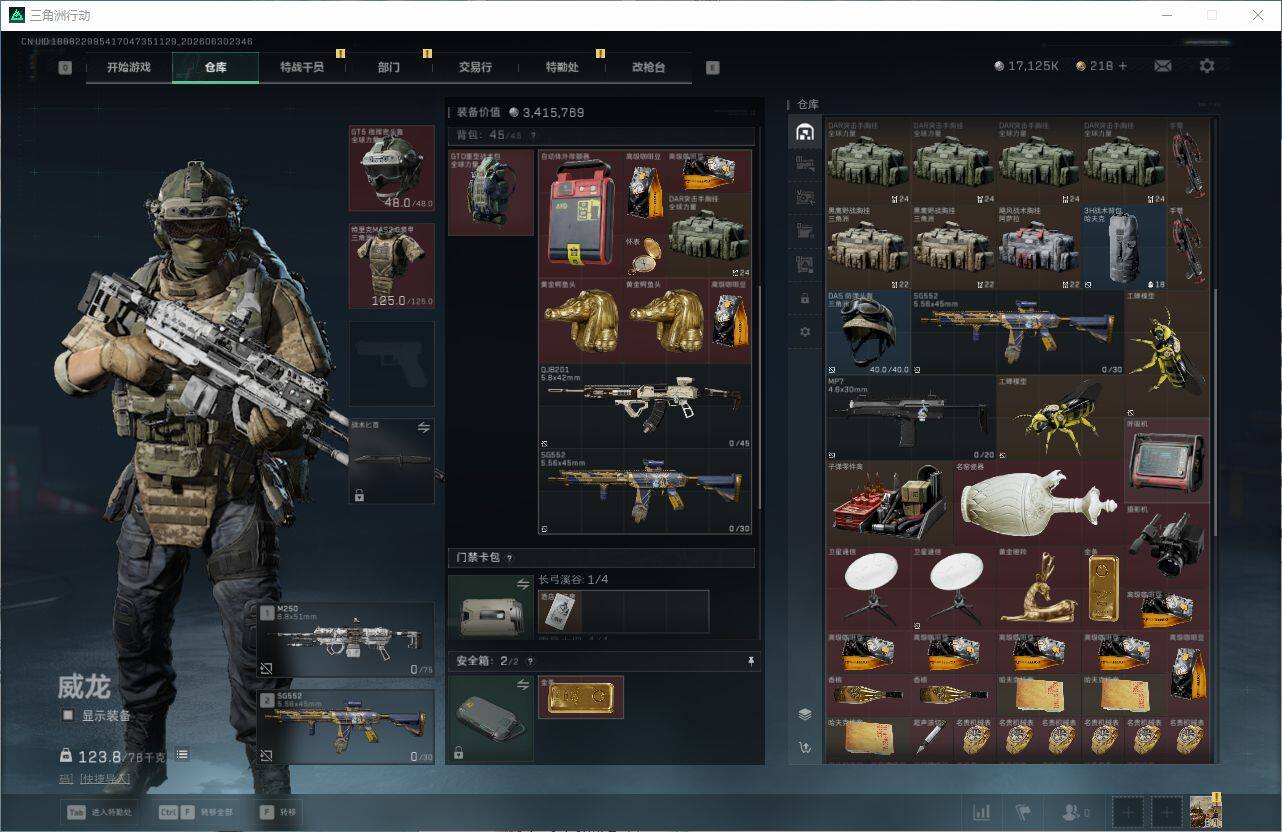The image size is (1282, 832).
Task: Click the help icon next to 门禁卡包
Action: (x=509, y=558)
